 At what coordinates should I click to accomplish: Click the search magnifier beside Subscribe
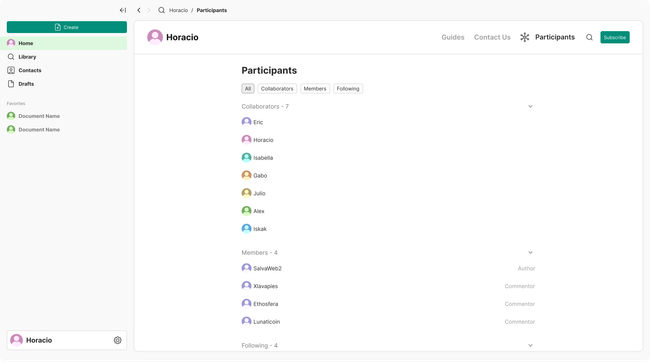click(589, 37)
